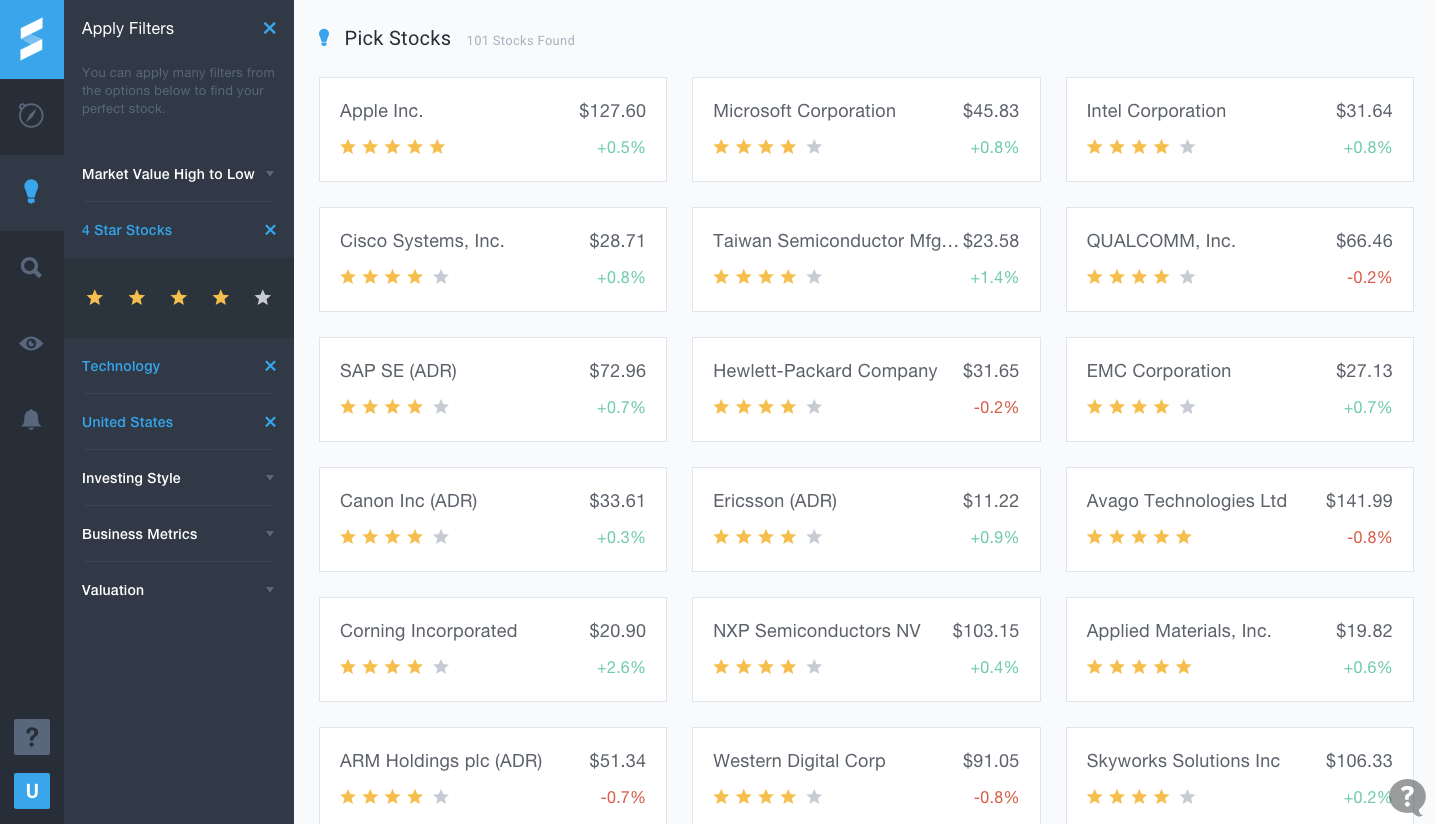Click the app logo in the sidebar
This screenshot has width=1436, height=824.
[32, 39]
